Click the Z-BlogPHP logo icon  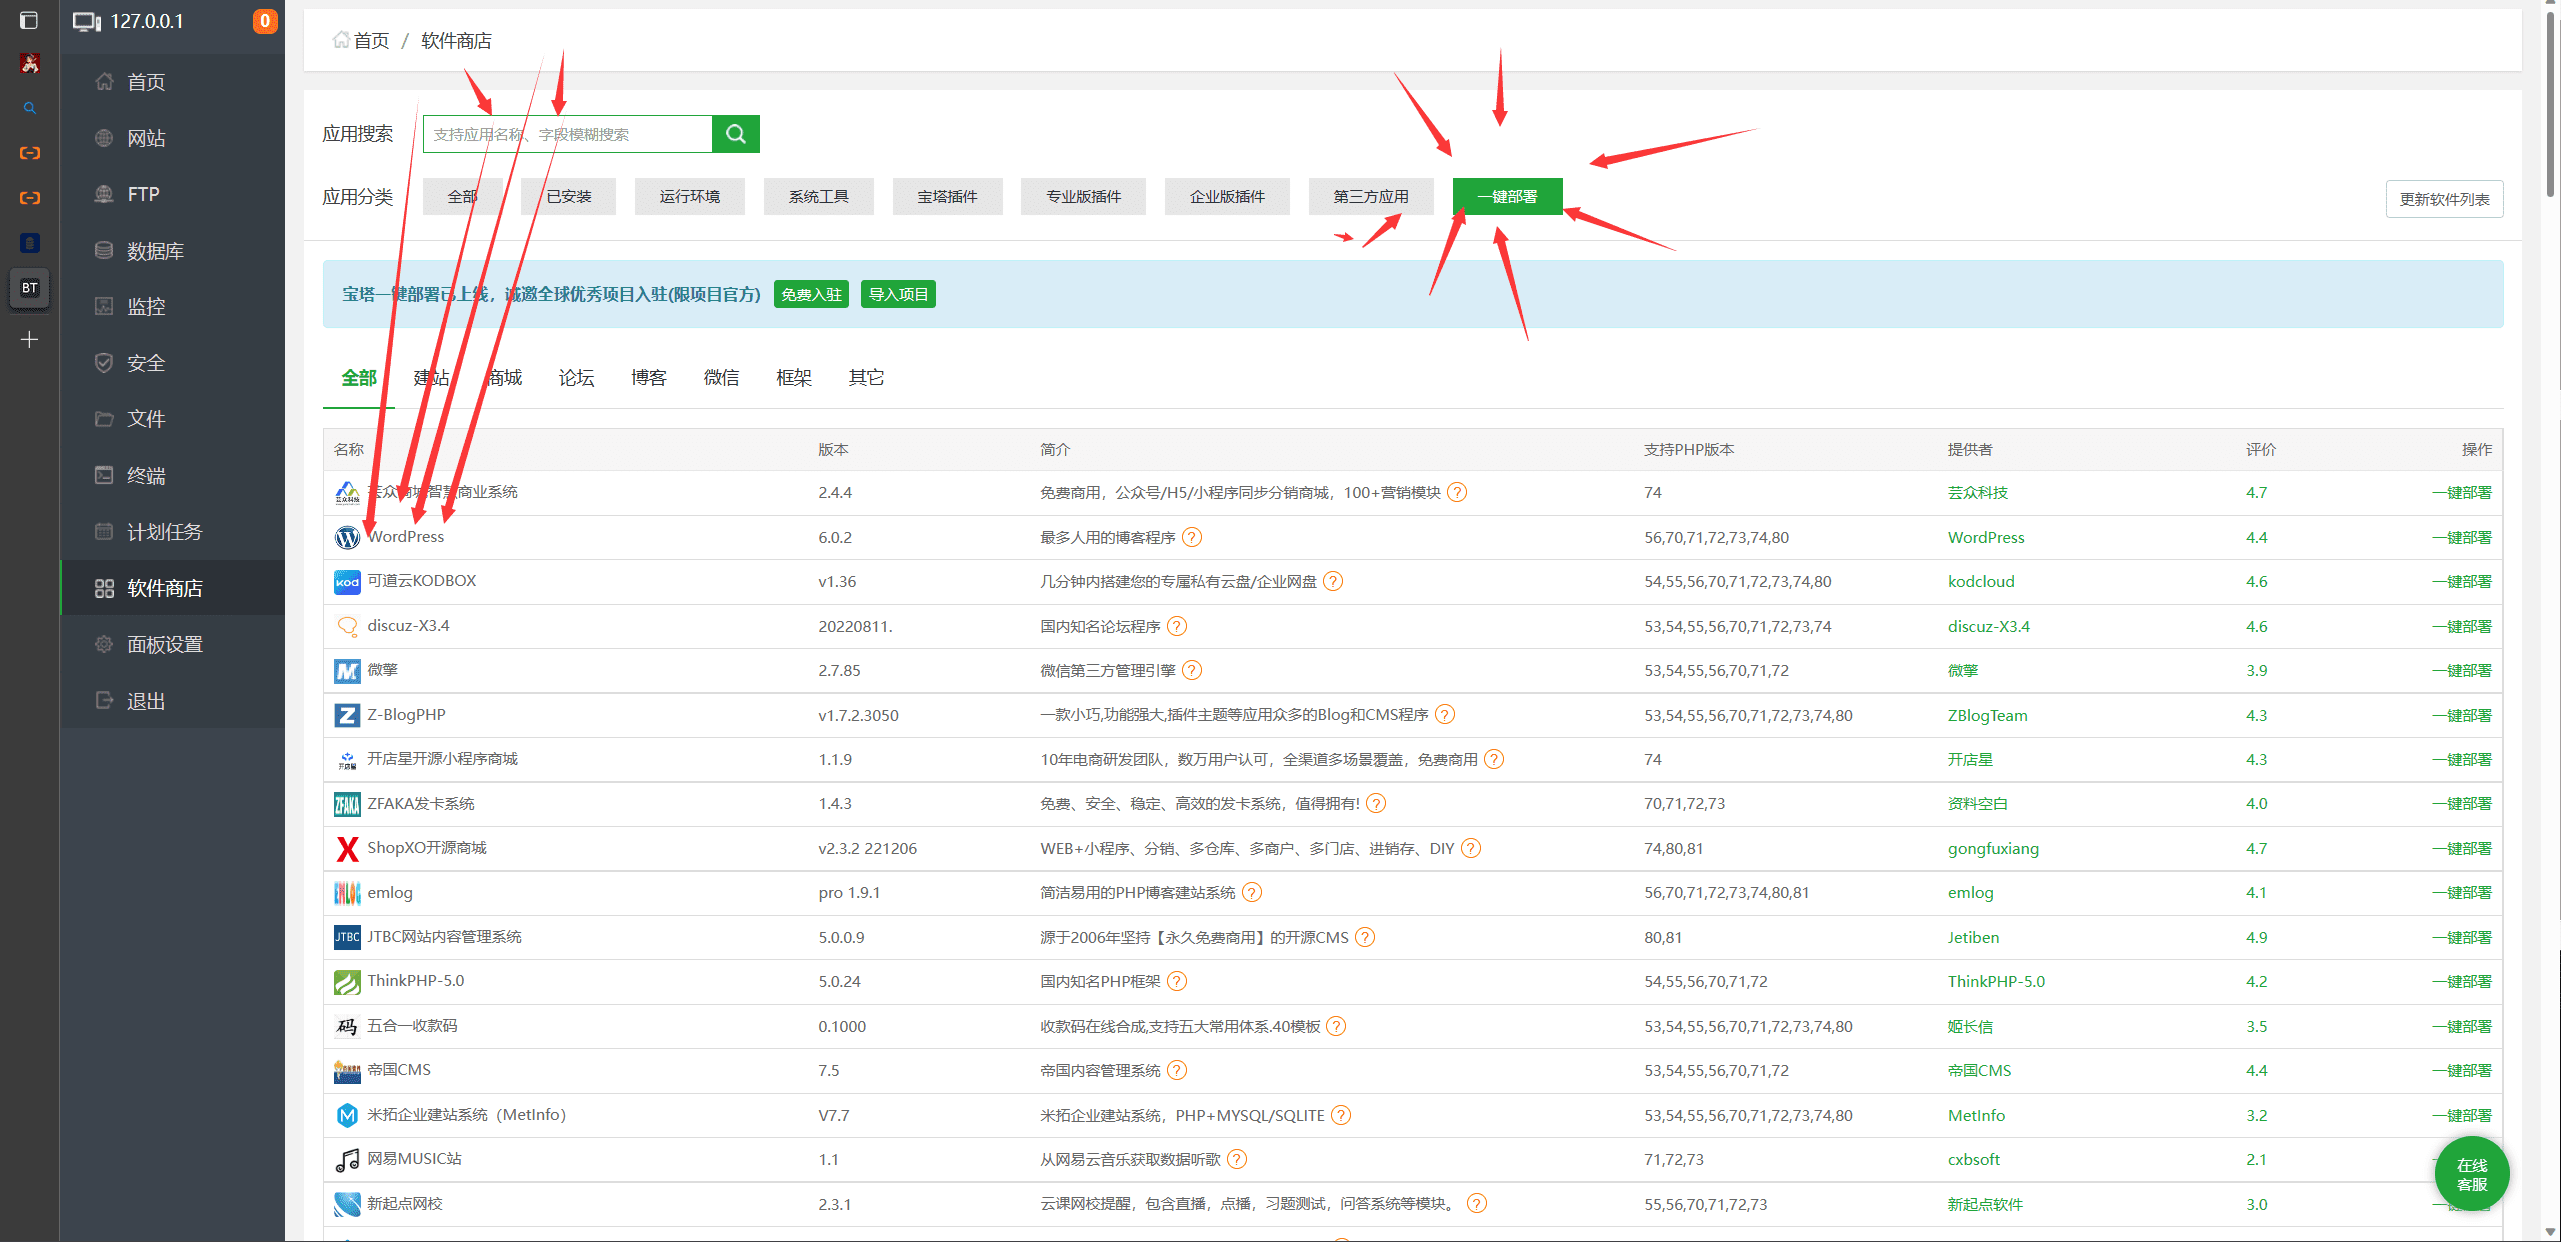pyautogui.click(x=347, y=716)
